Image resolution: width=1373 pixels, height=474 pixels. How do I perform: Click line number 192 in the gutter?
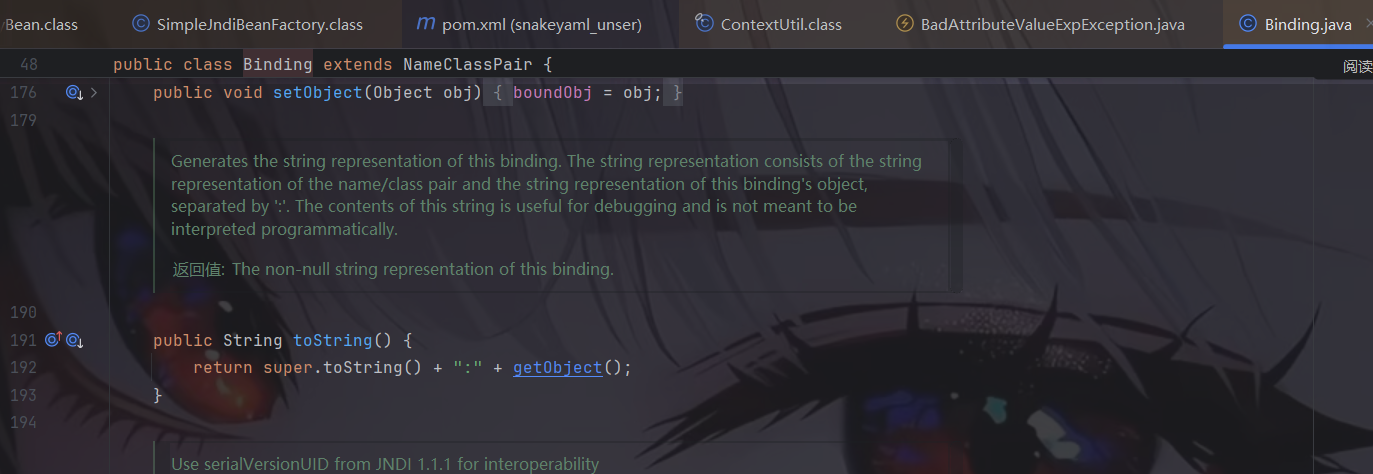[22, 368]
